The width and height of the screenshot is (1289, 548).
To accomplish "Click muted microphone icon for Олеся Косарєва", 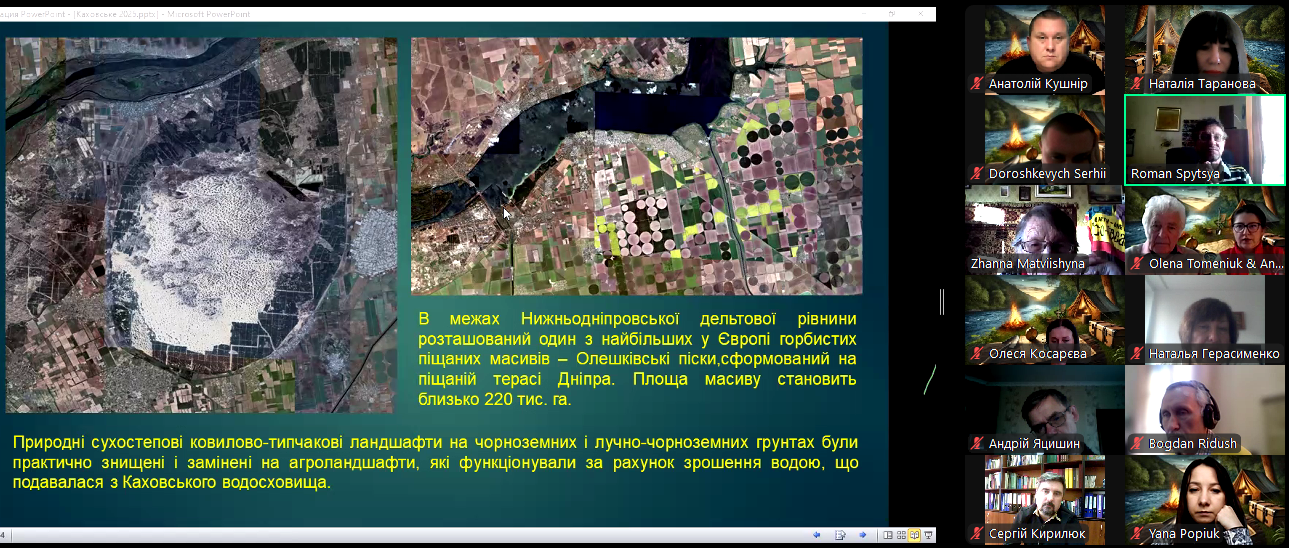I will tap(977, 354).
